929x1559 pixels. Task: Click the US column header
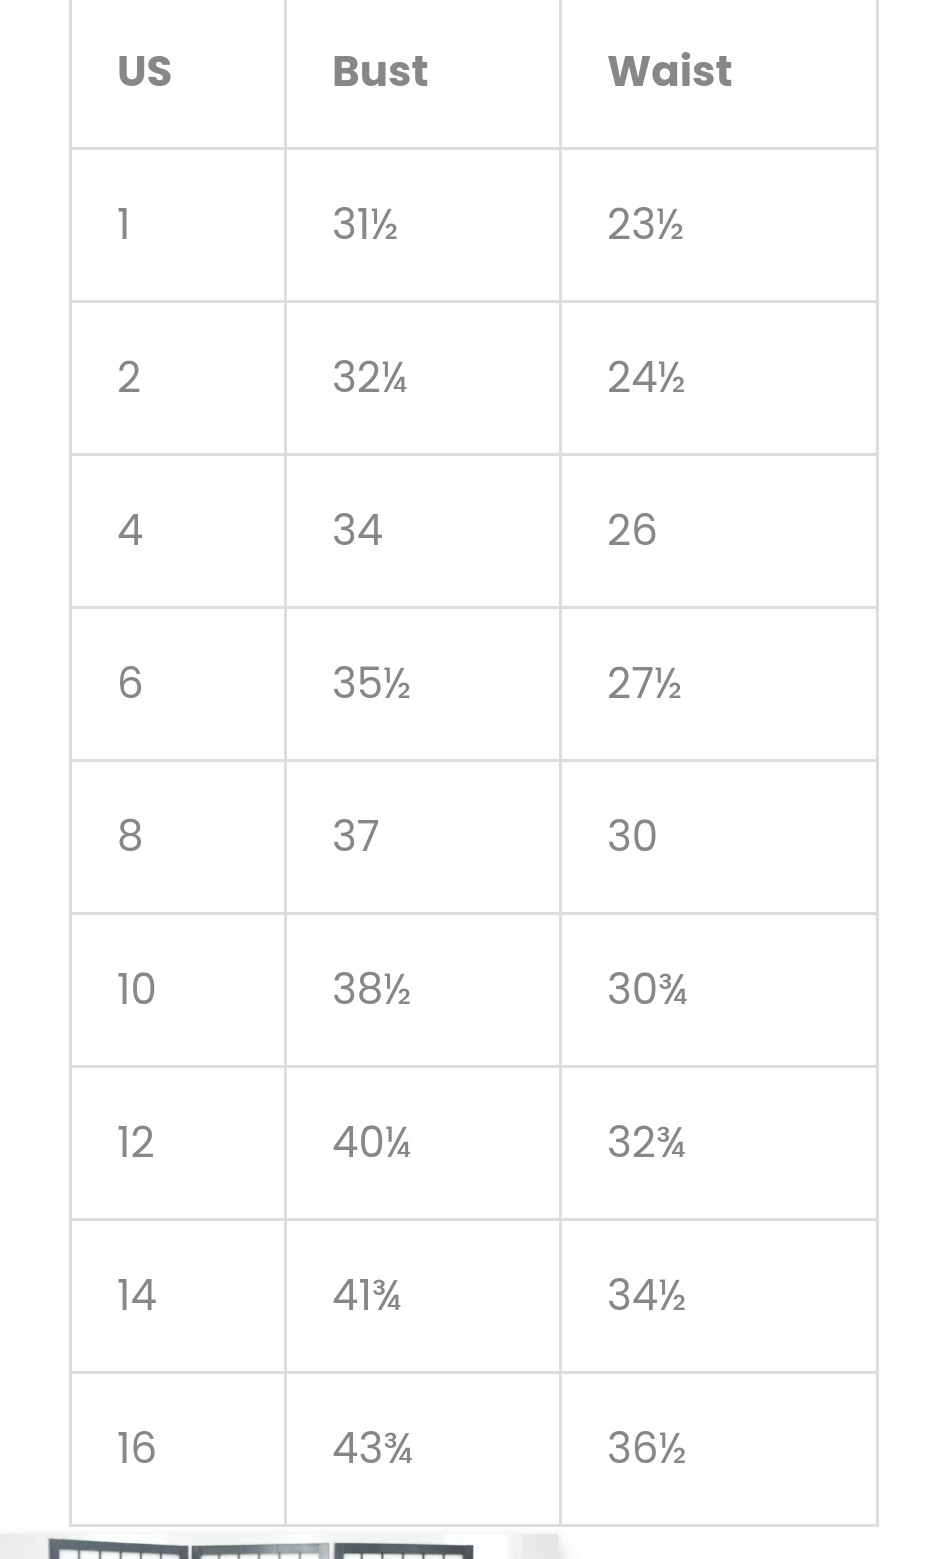click(145, 72)
